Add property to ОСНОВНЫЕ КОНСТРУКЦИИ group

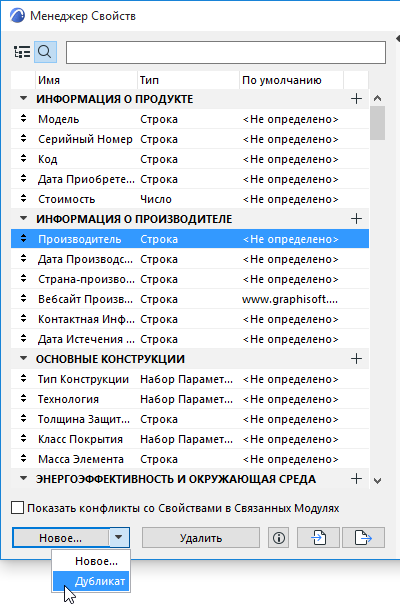coord(356,359)
